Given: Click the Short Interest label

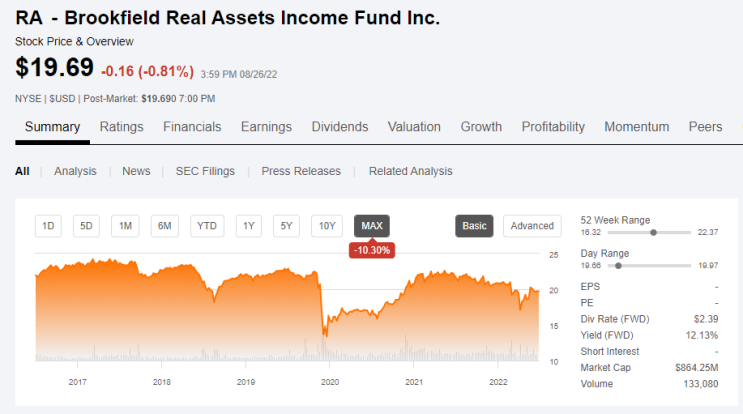Looking at the screenshot, I should pyautogui.click(x=610, y=351).
